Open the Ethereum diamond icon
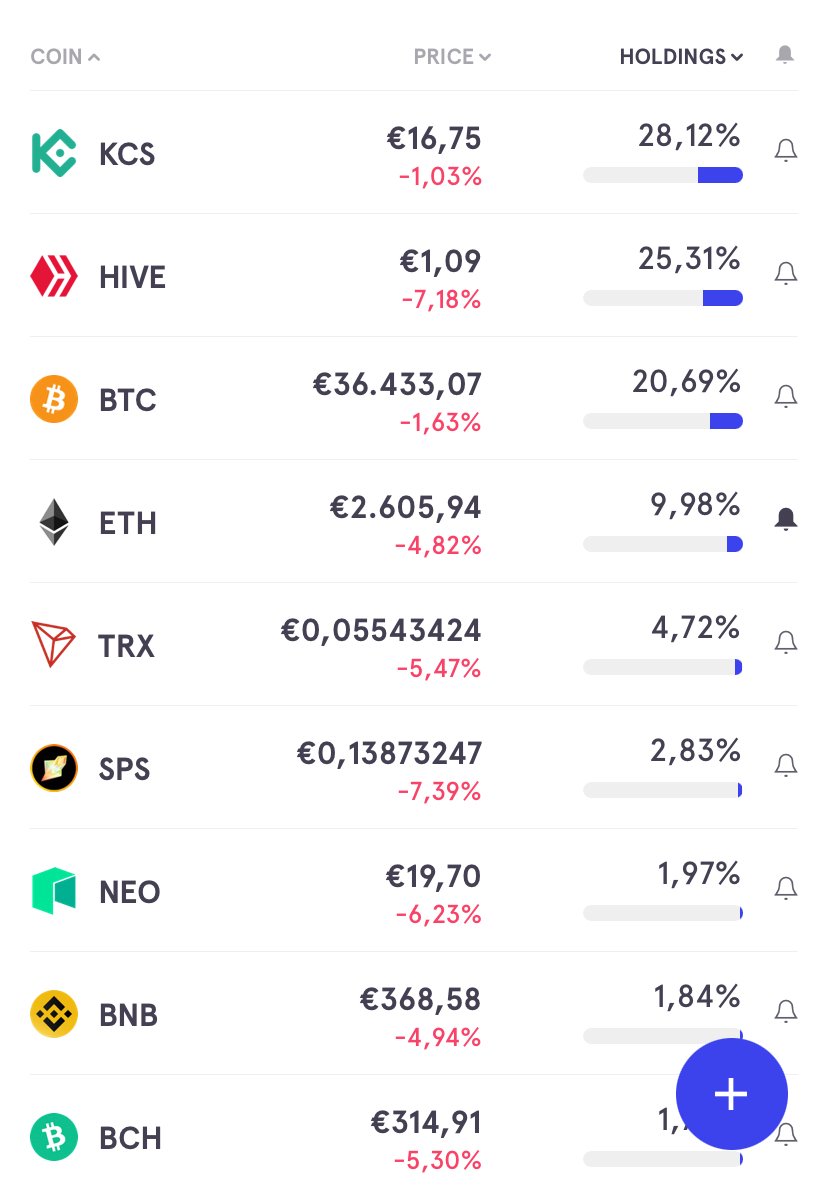The width and height of the screenshot is (828, 1190). [x=54, y=522]
